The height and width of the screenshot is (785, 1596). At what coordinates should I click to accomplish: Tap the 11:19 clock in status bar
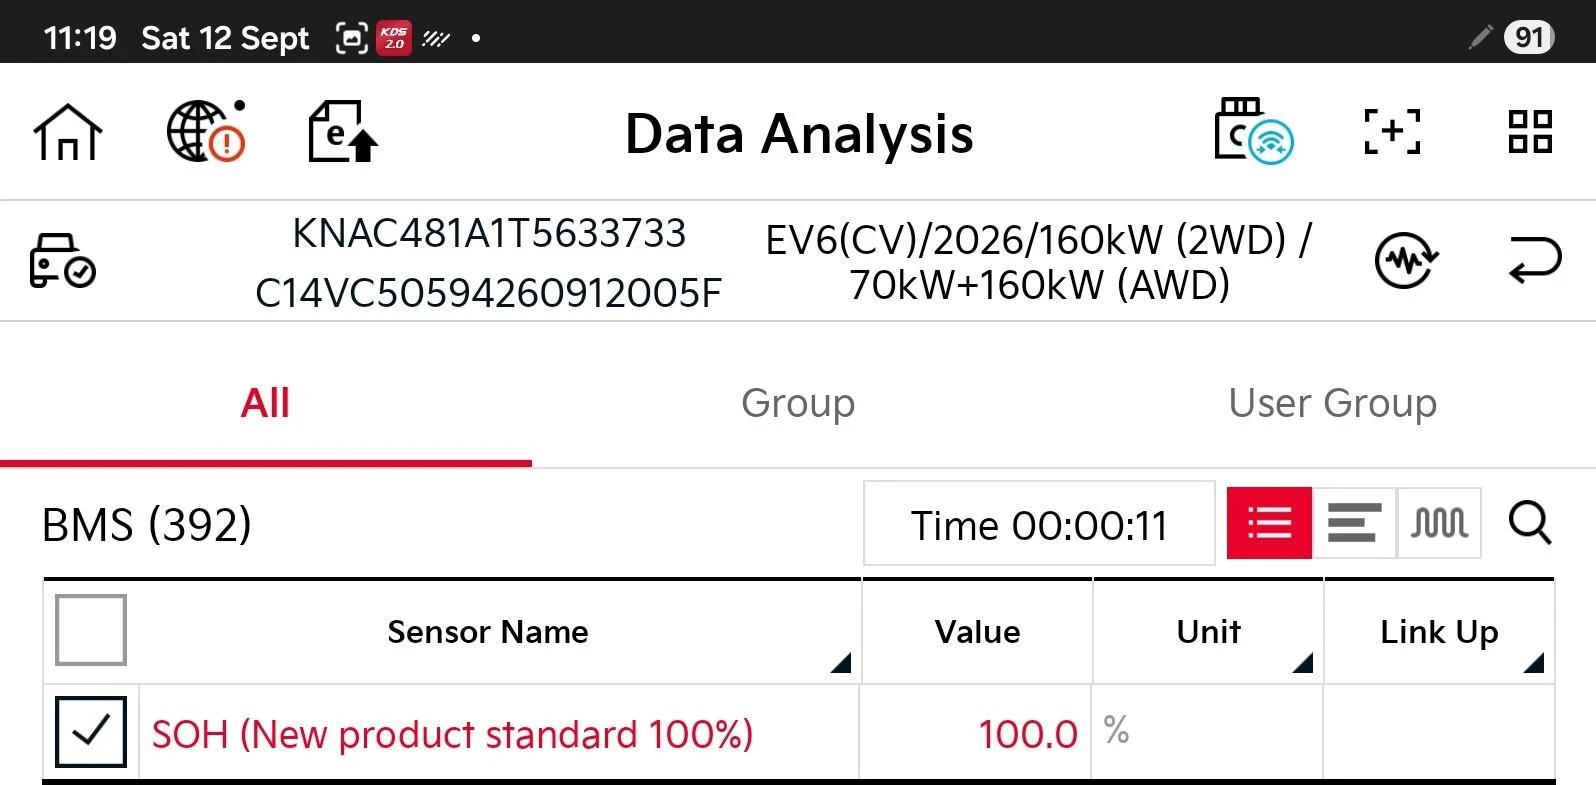click(80, 38)
